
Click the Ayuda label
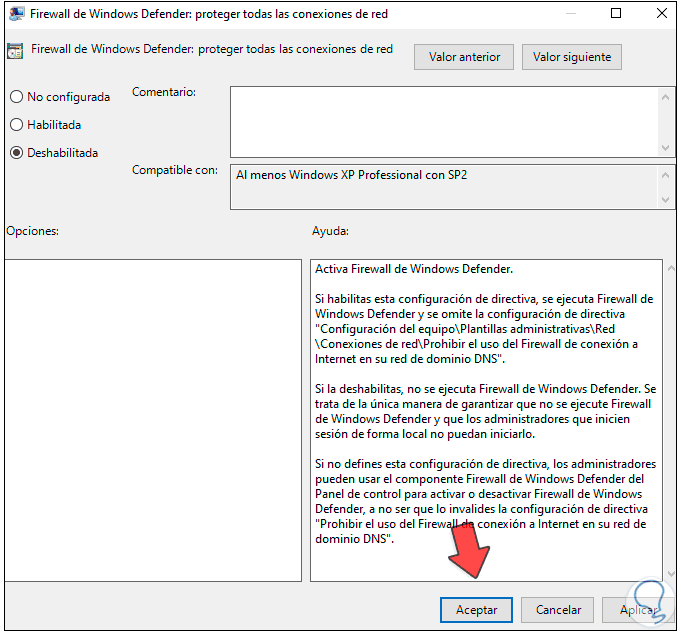click(x=330, y=231)
